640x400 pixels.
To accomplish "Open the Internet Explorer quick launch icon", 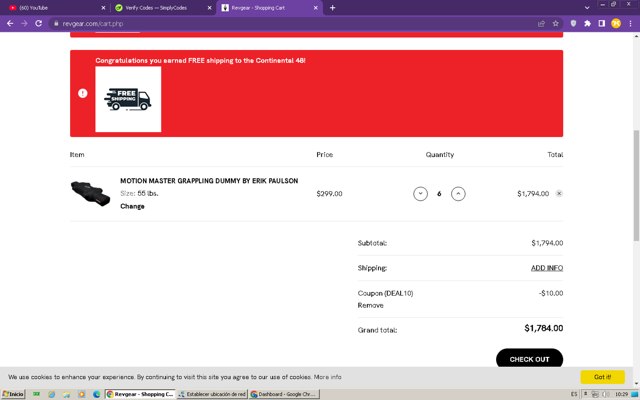I will [x=51, y=394].
